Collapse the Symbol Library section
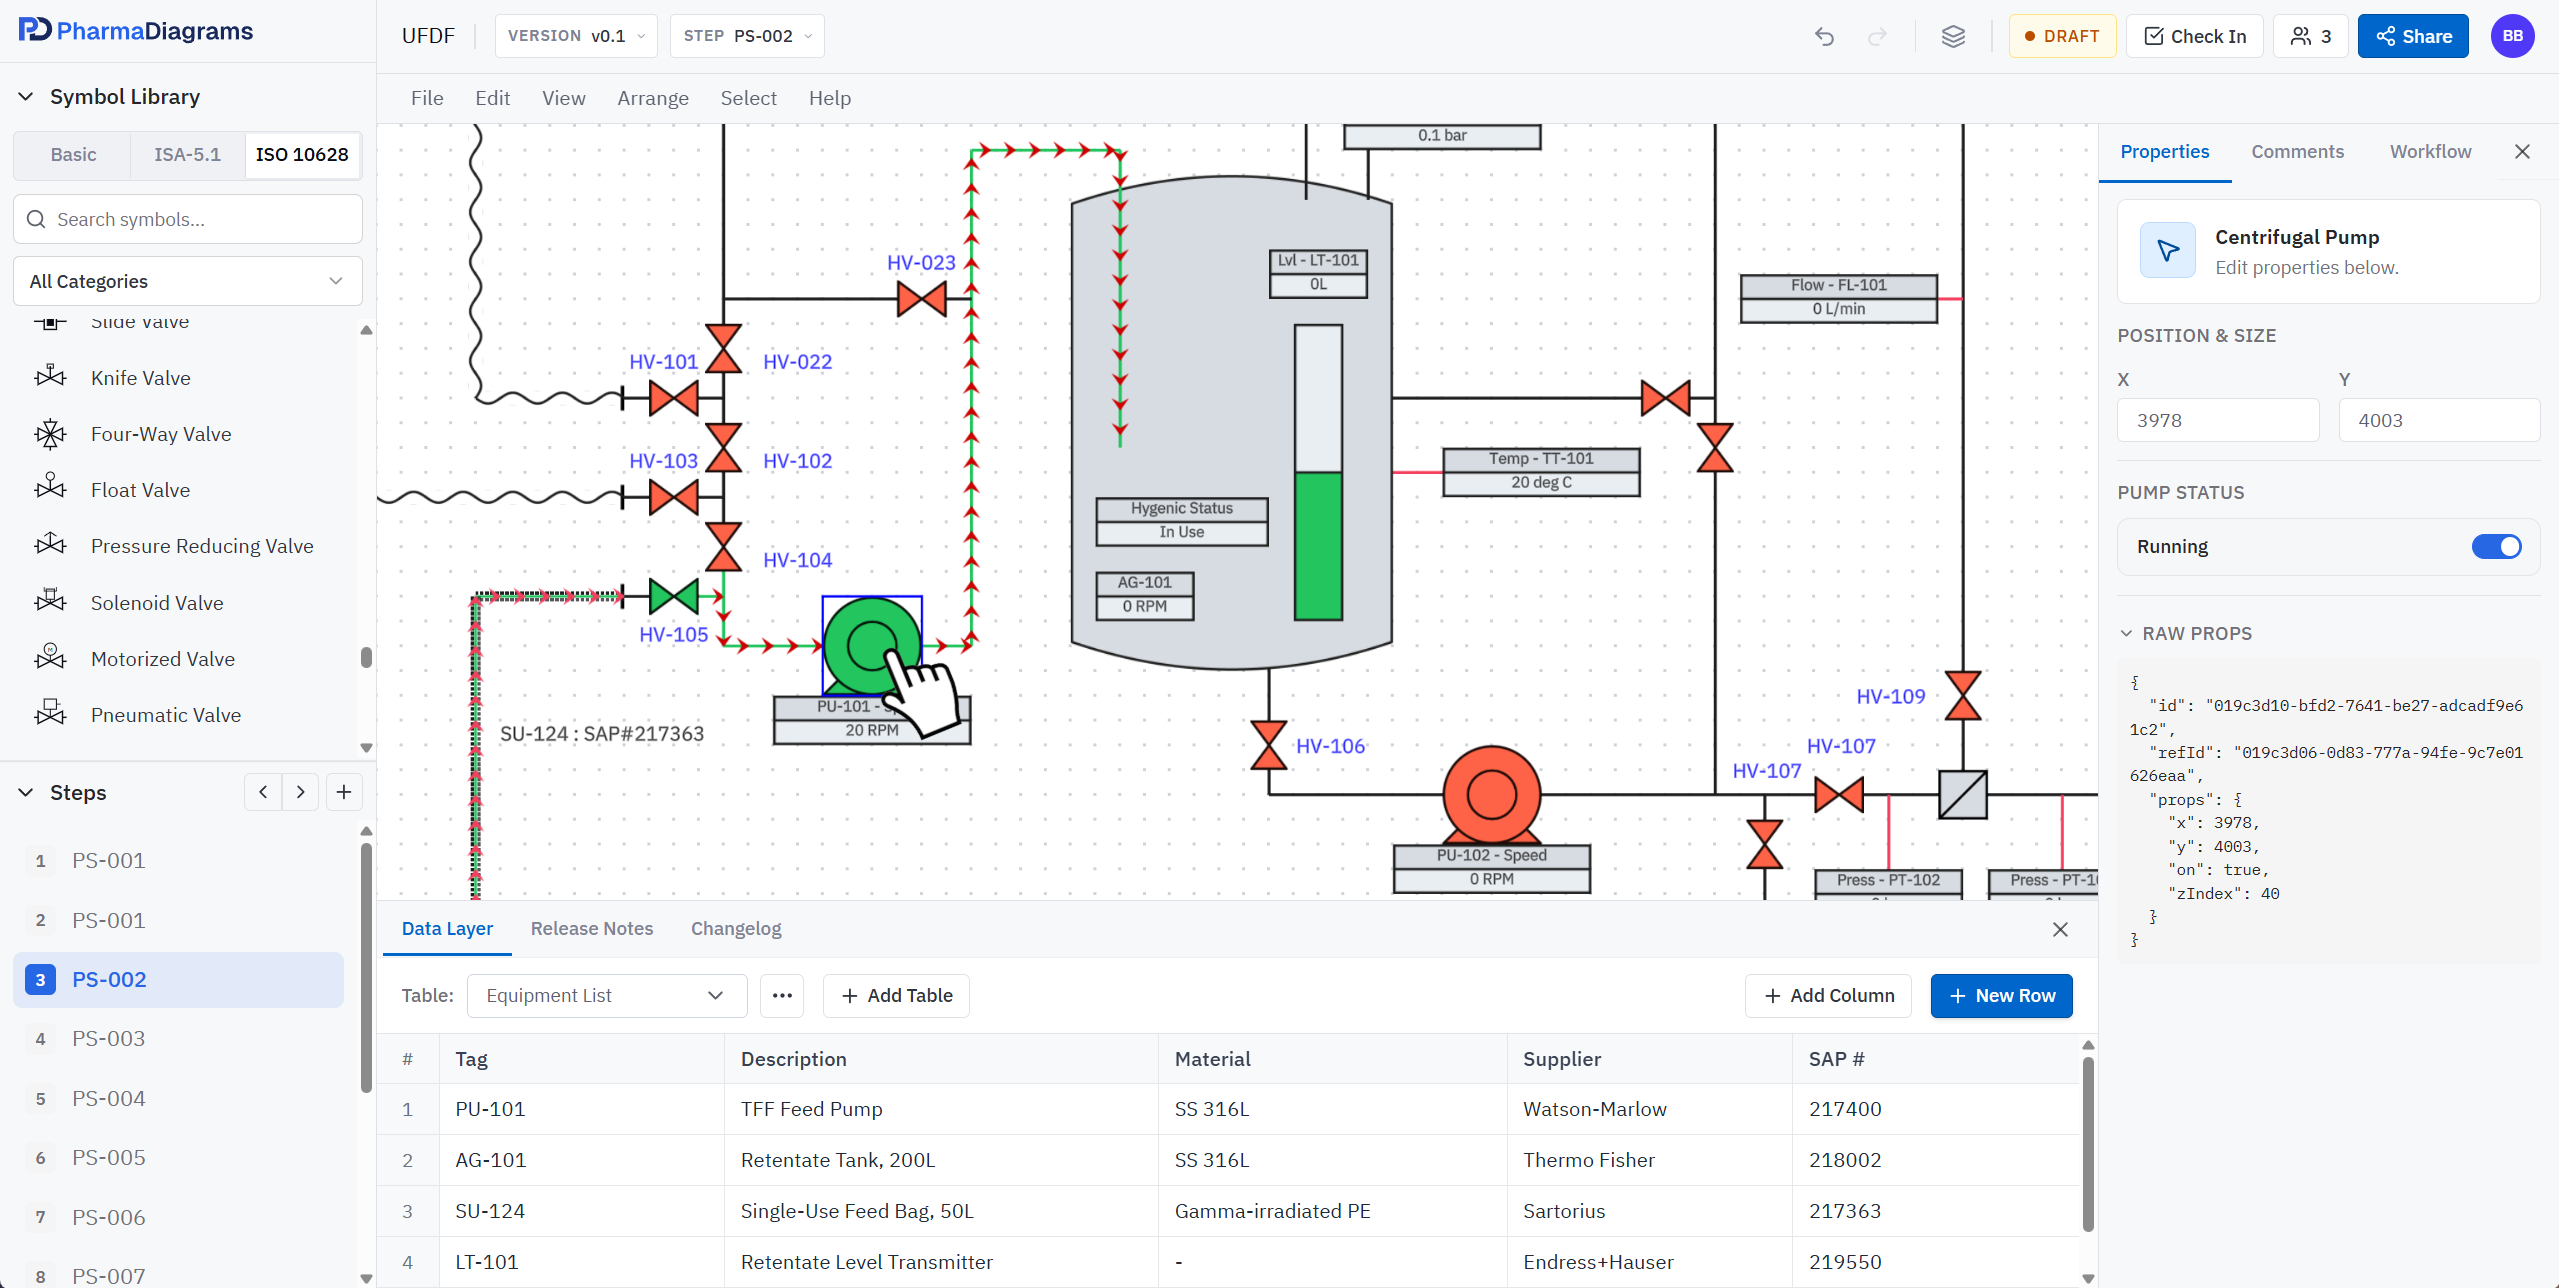 (27, 97)
